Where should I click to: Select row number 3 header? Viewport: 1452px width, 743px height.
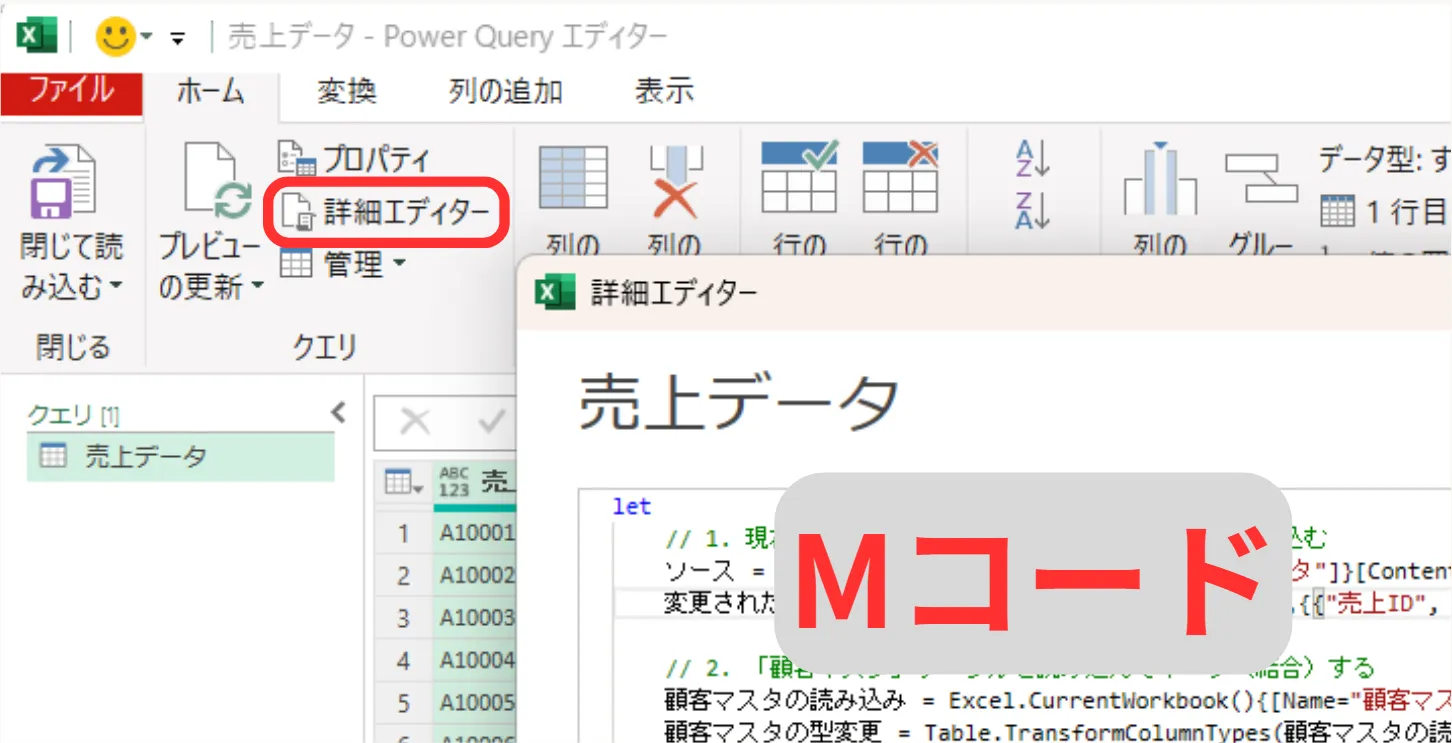pyautogui.click(x=404, y=618)
